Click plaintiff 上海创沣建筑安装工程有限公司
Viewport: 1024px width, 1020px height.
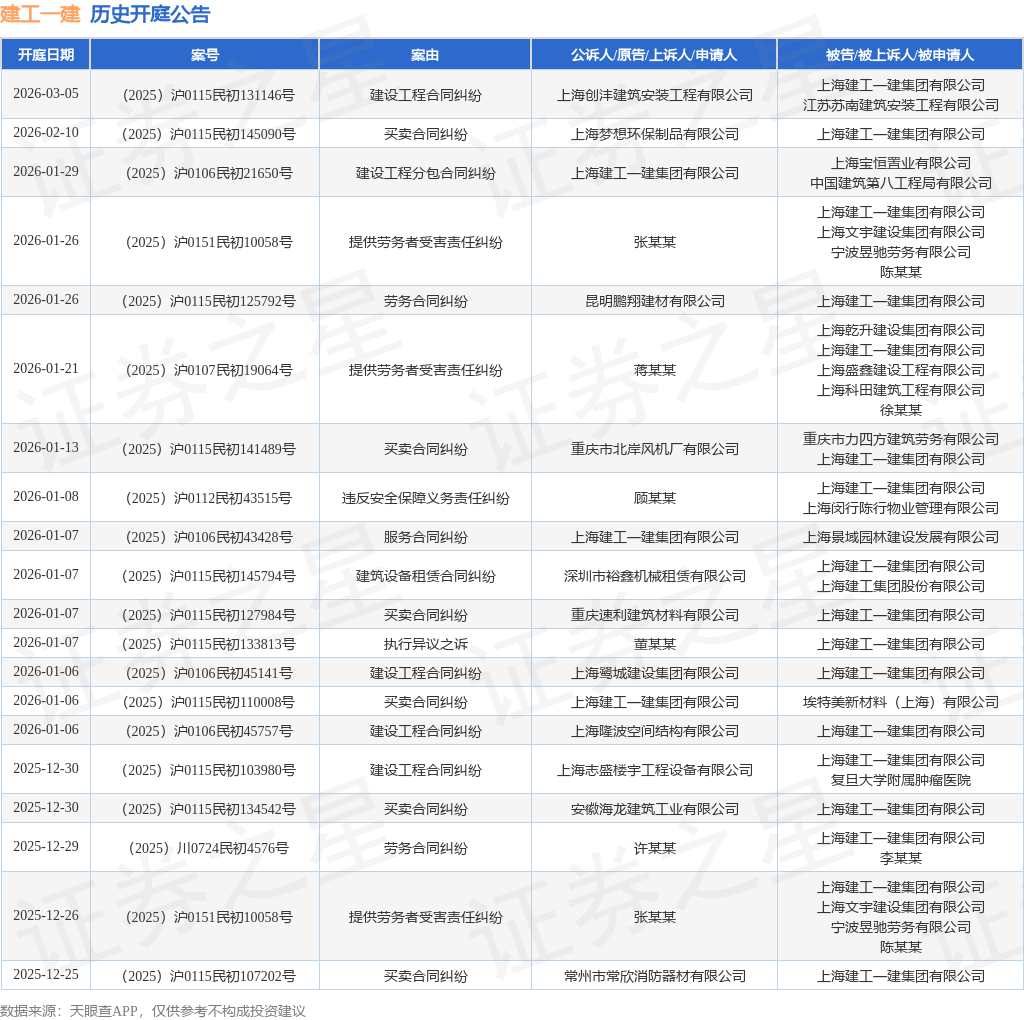(654, 95)
